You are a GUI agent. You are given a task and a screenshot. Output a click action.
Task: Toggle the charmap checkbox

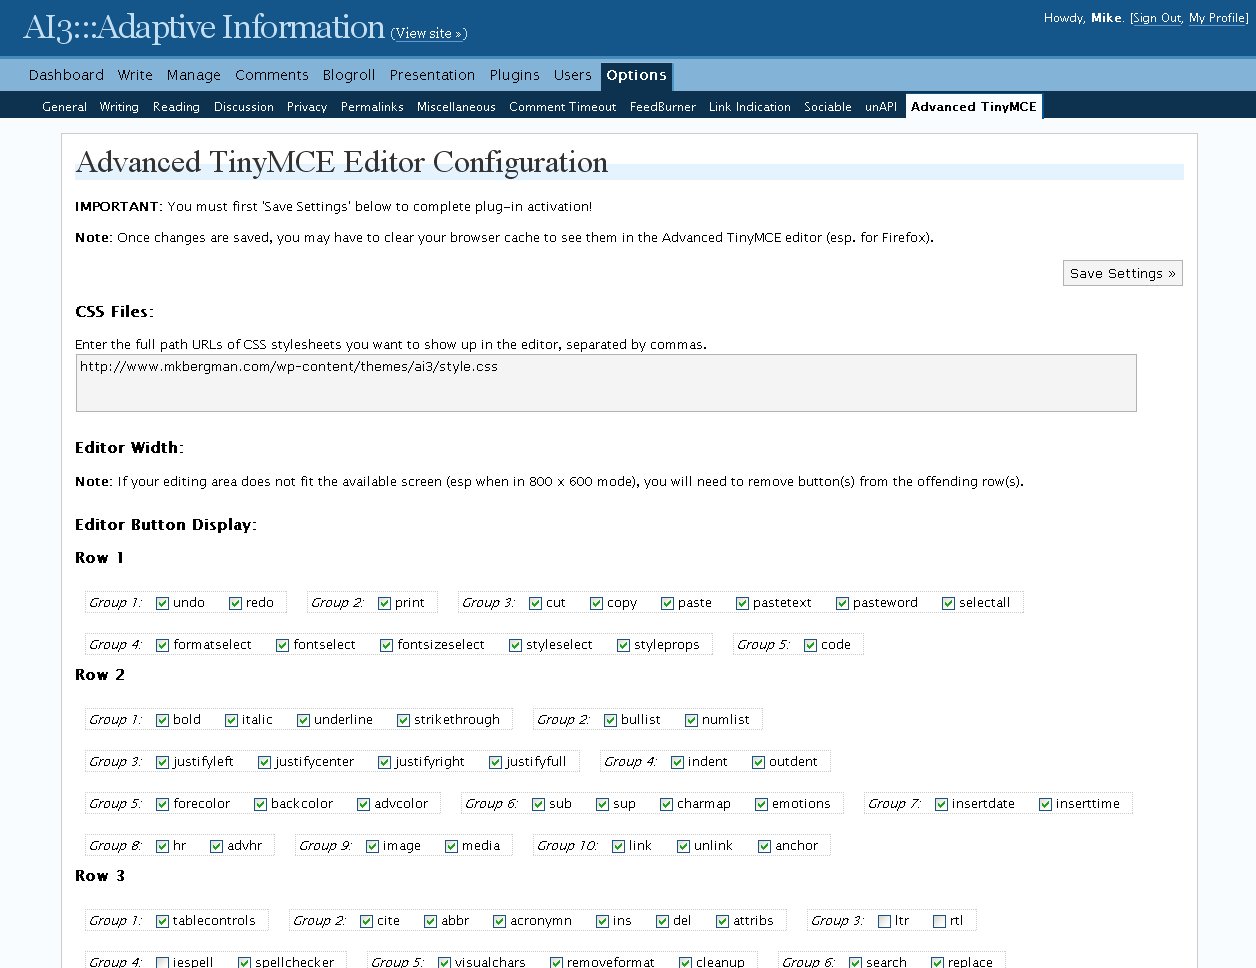[x=666, y=804]
